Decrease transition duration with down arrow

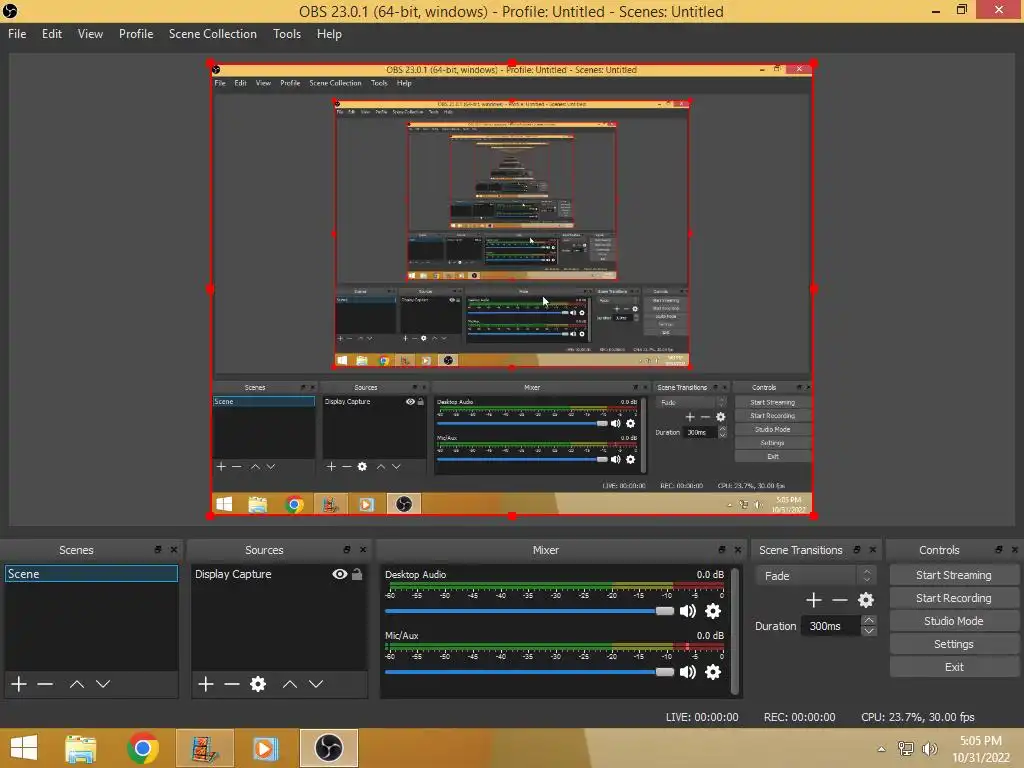click(869, 631)
